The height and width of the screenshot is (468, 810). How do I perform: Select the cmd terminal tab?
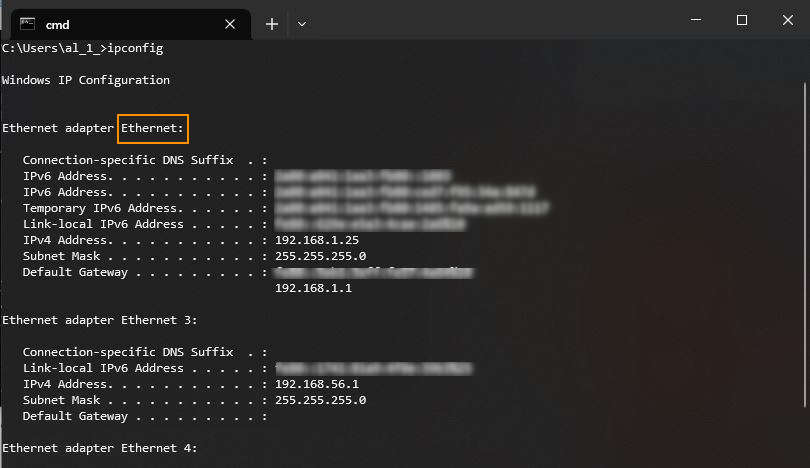(131, 24)
